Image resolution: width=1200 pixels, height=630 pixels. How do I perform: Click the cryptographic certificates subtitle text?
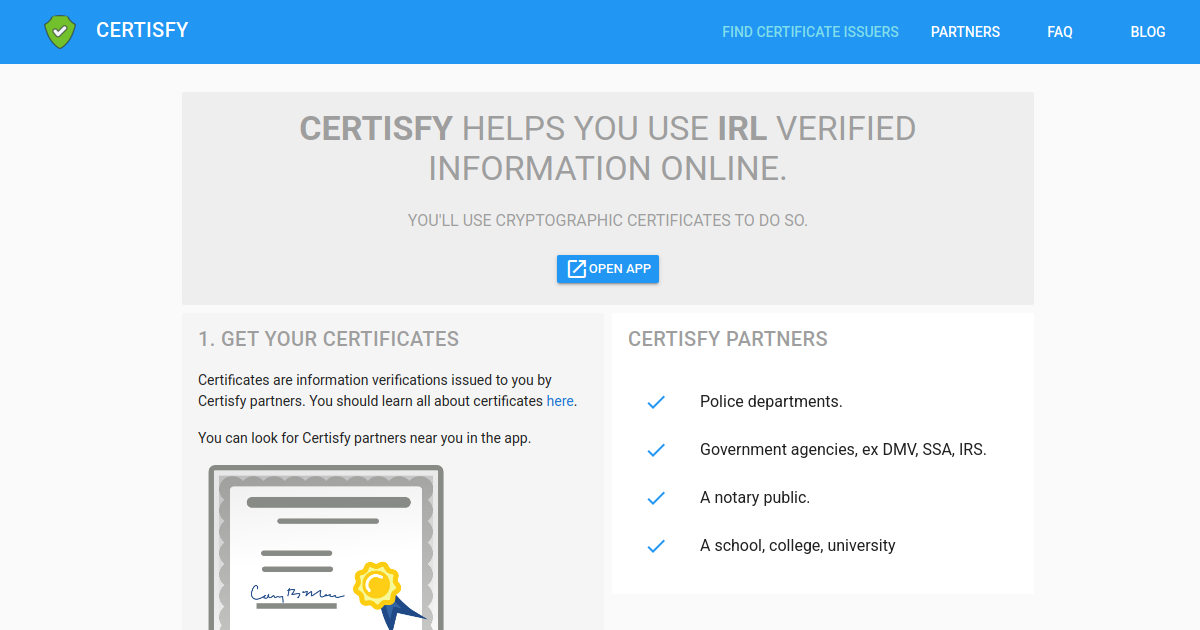click(x=608, y=220)
